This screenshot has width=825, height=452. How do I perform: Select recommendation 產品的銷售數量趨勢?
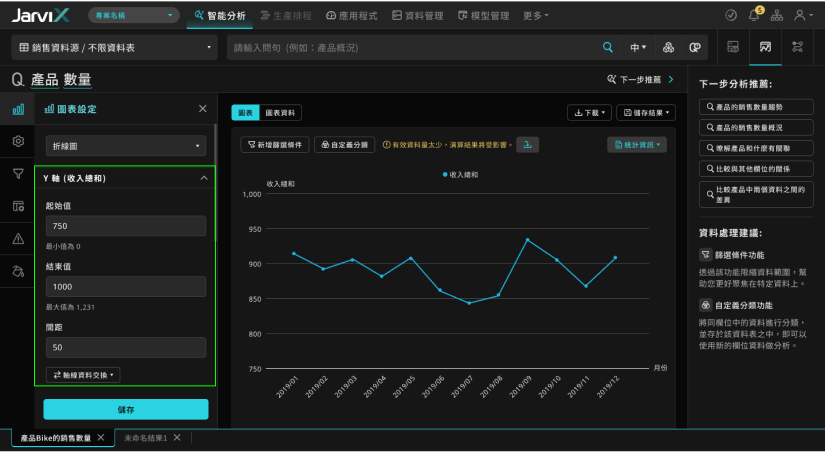tap(756, 107)
